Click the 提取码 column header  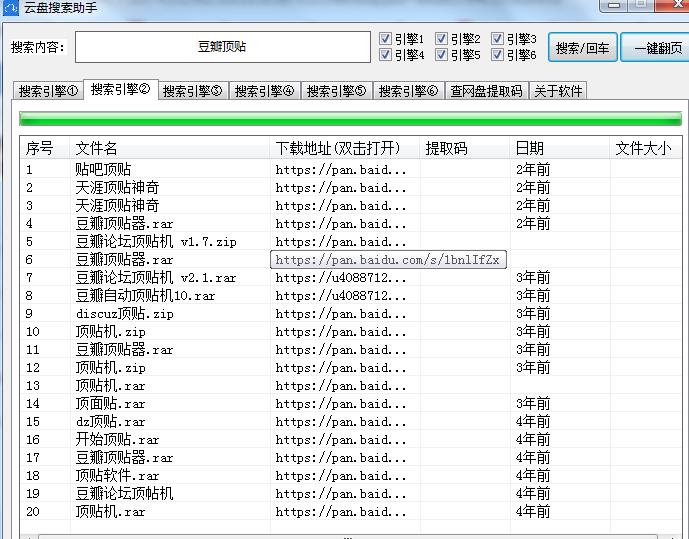pyautogui.click(x=465, y=148)
